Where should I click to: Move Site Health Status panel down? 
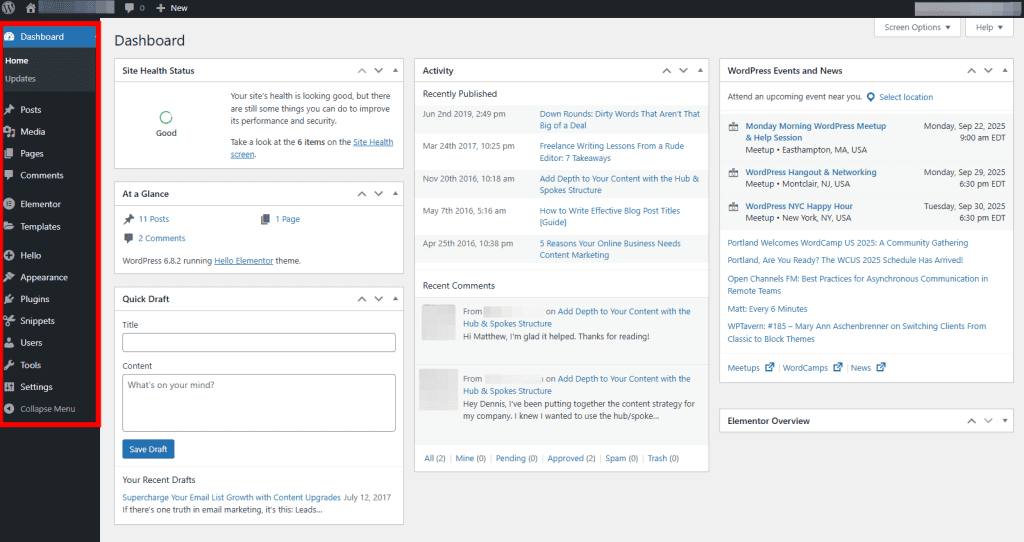(x=379, y=71)
